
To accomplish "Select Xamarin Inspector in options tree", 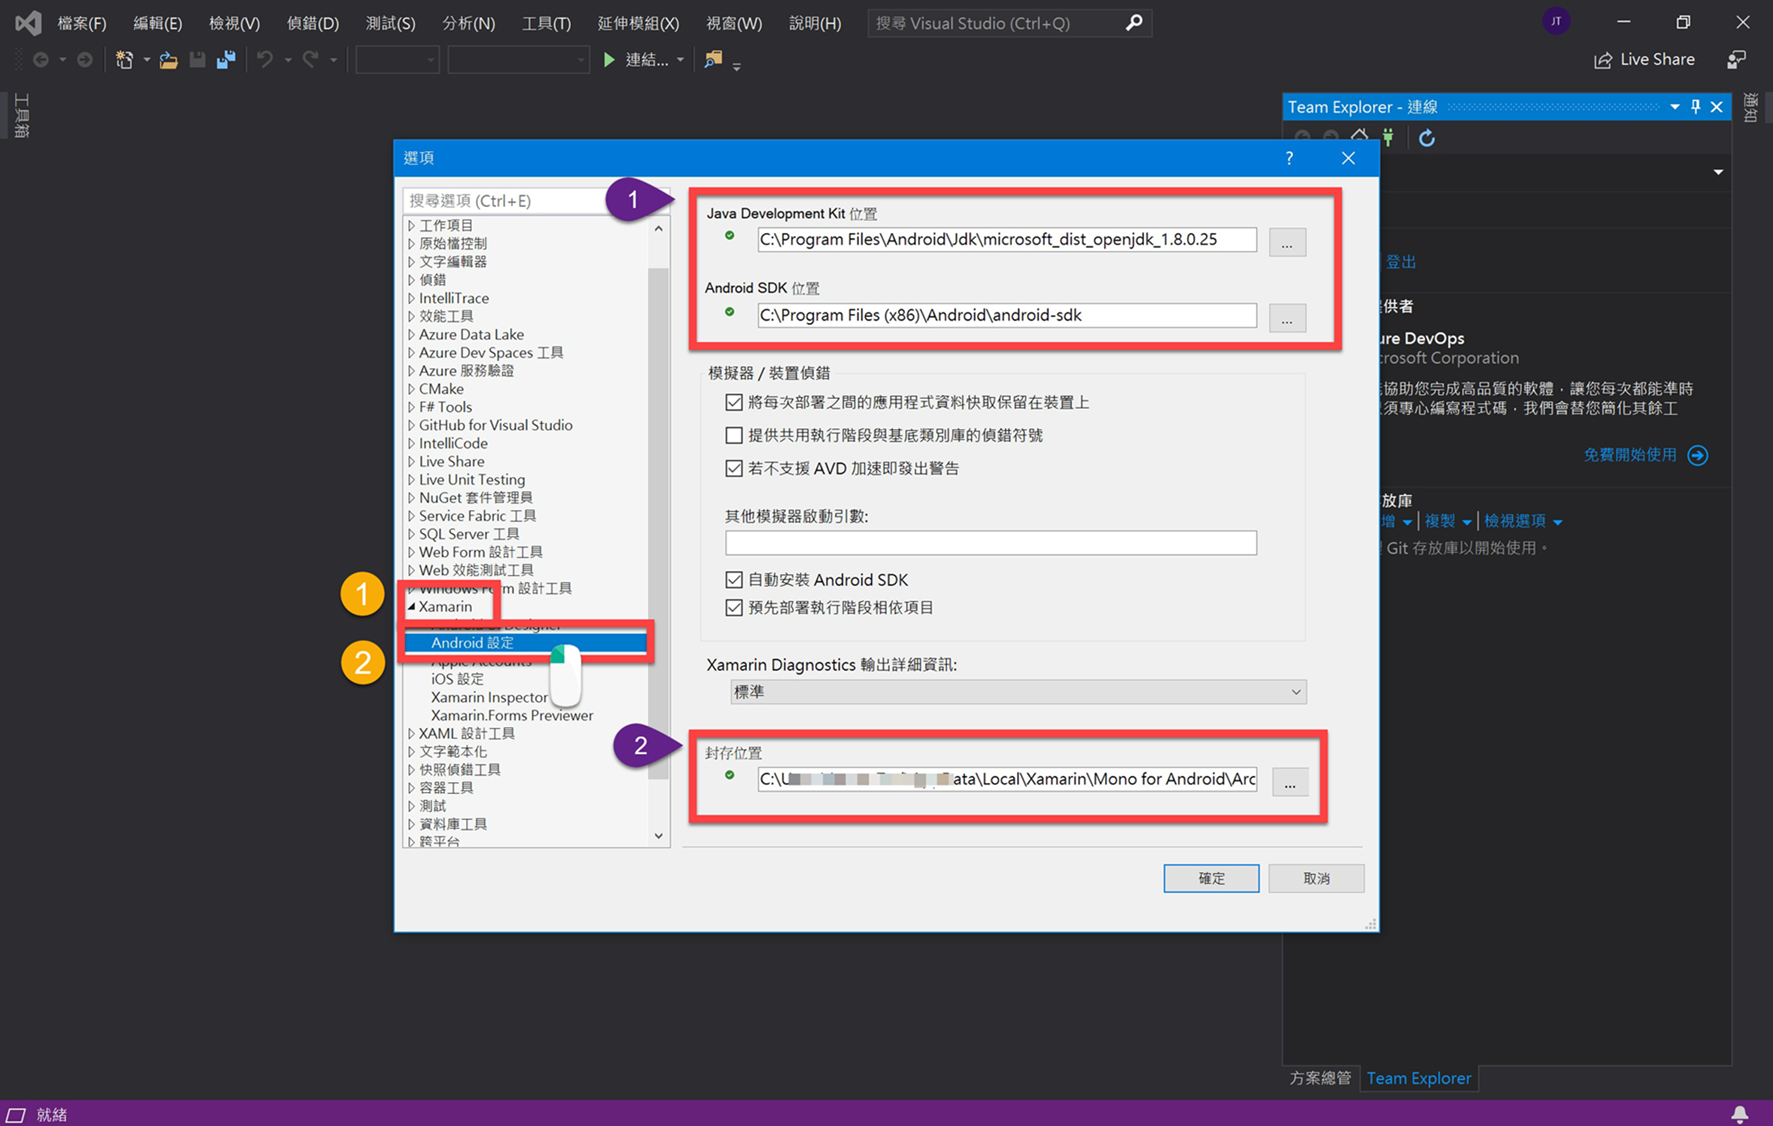I will (x=489, y=697).
